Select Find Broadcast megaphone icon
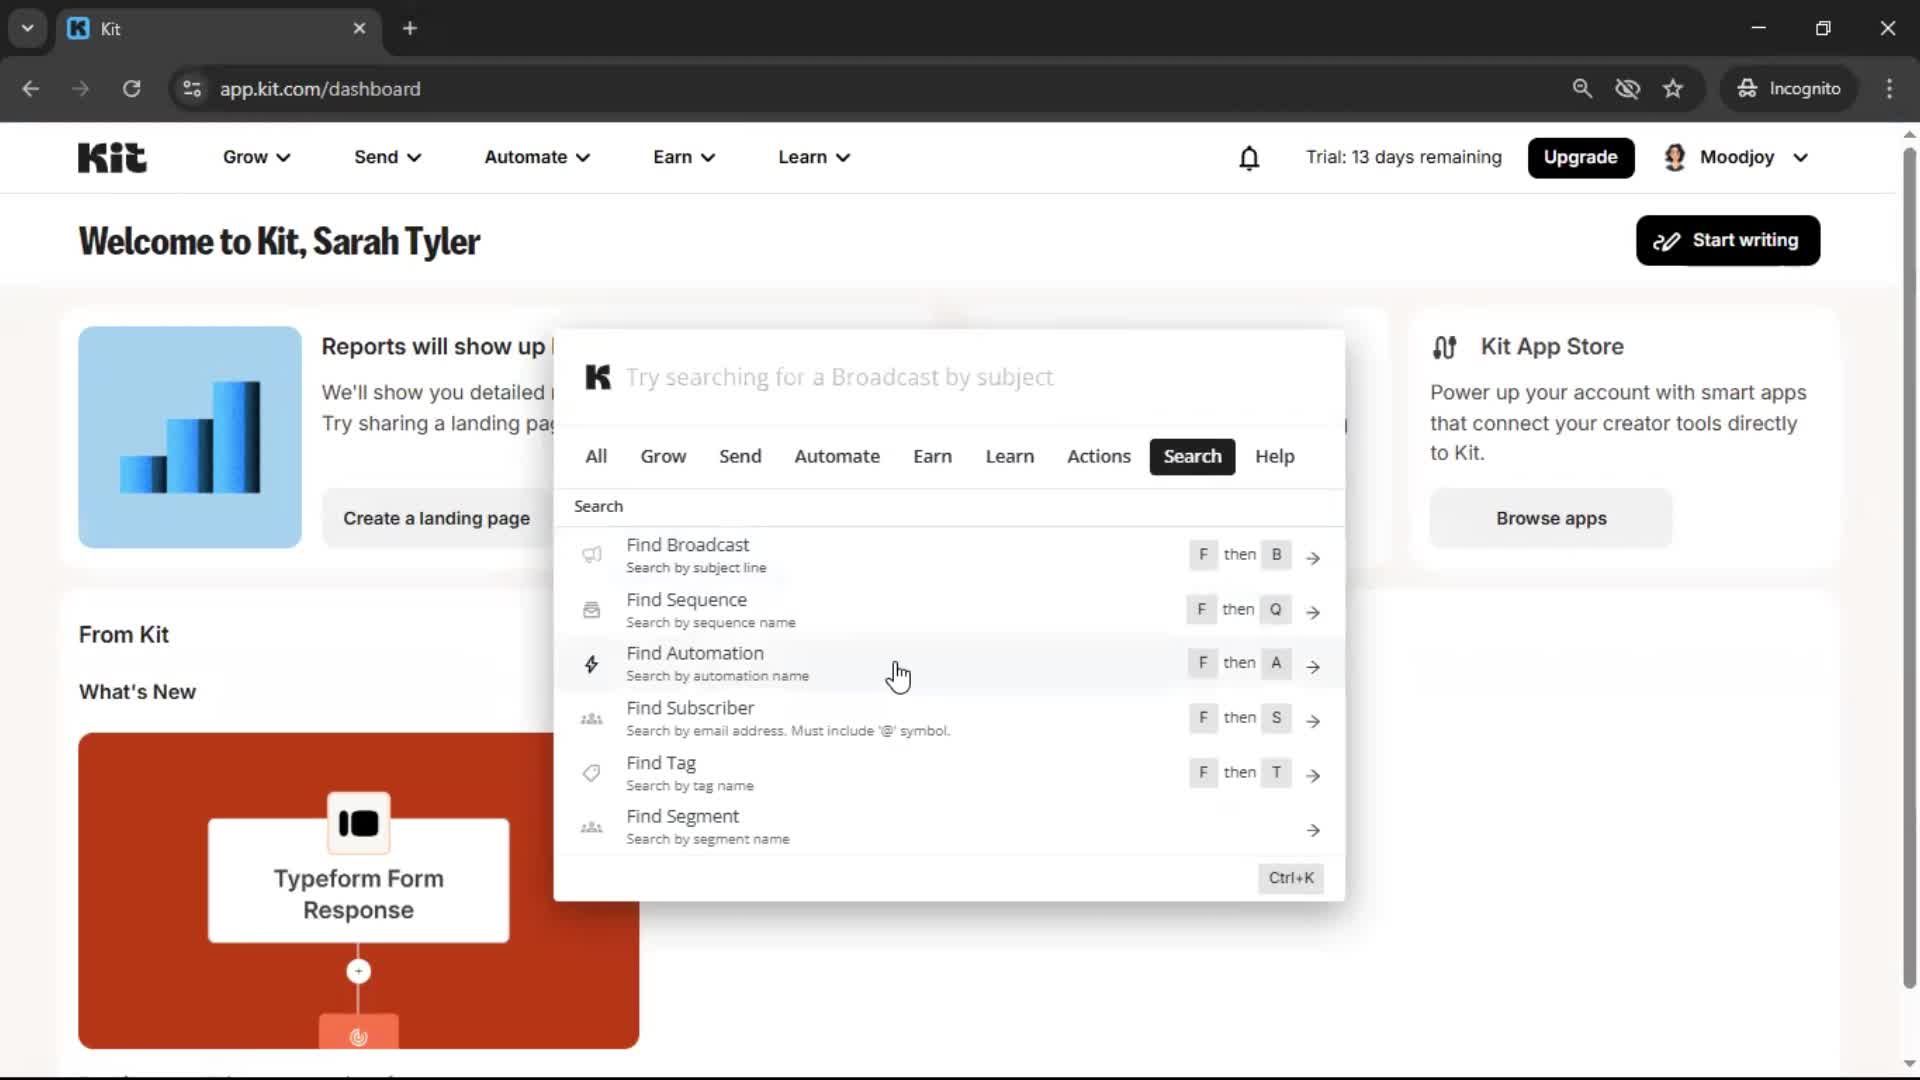 (x=591, y=554)
